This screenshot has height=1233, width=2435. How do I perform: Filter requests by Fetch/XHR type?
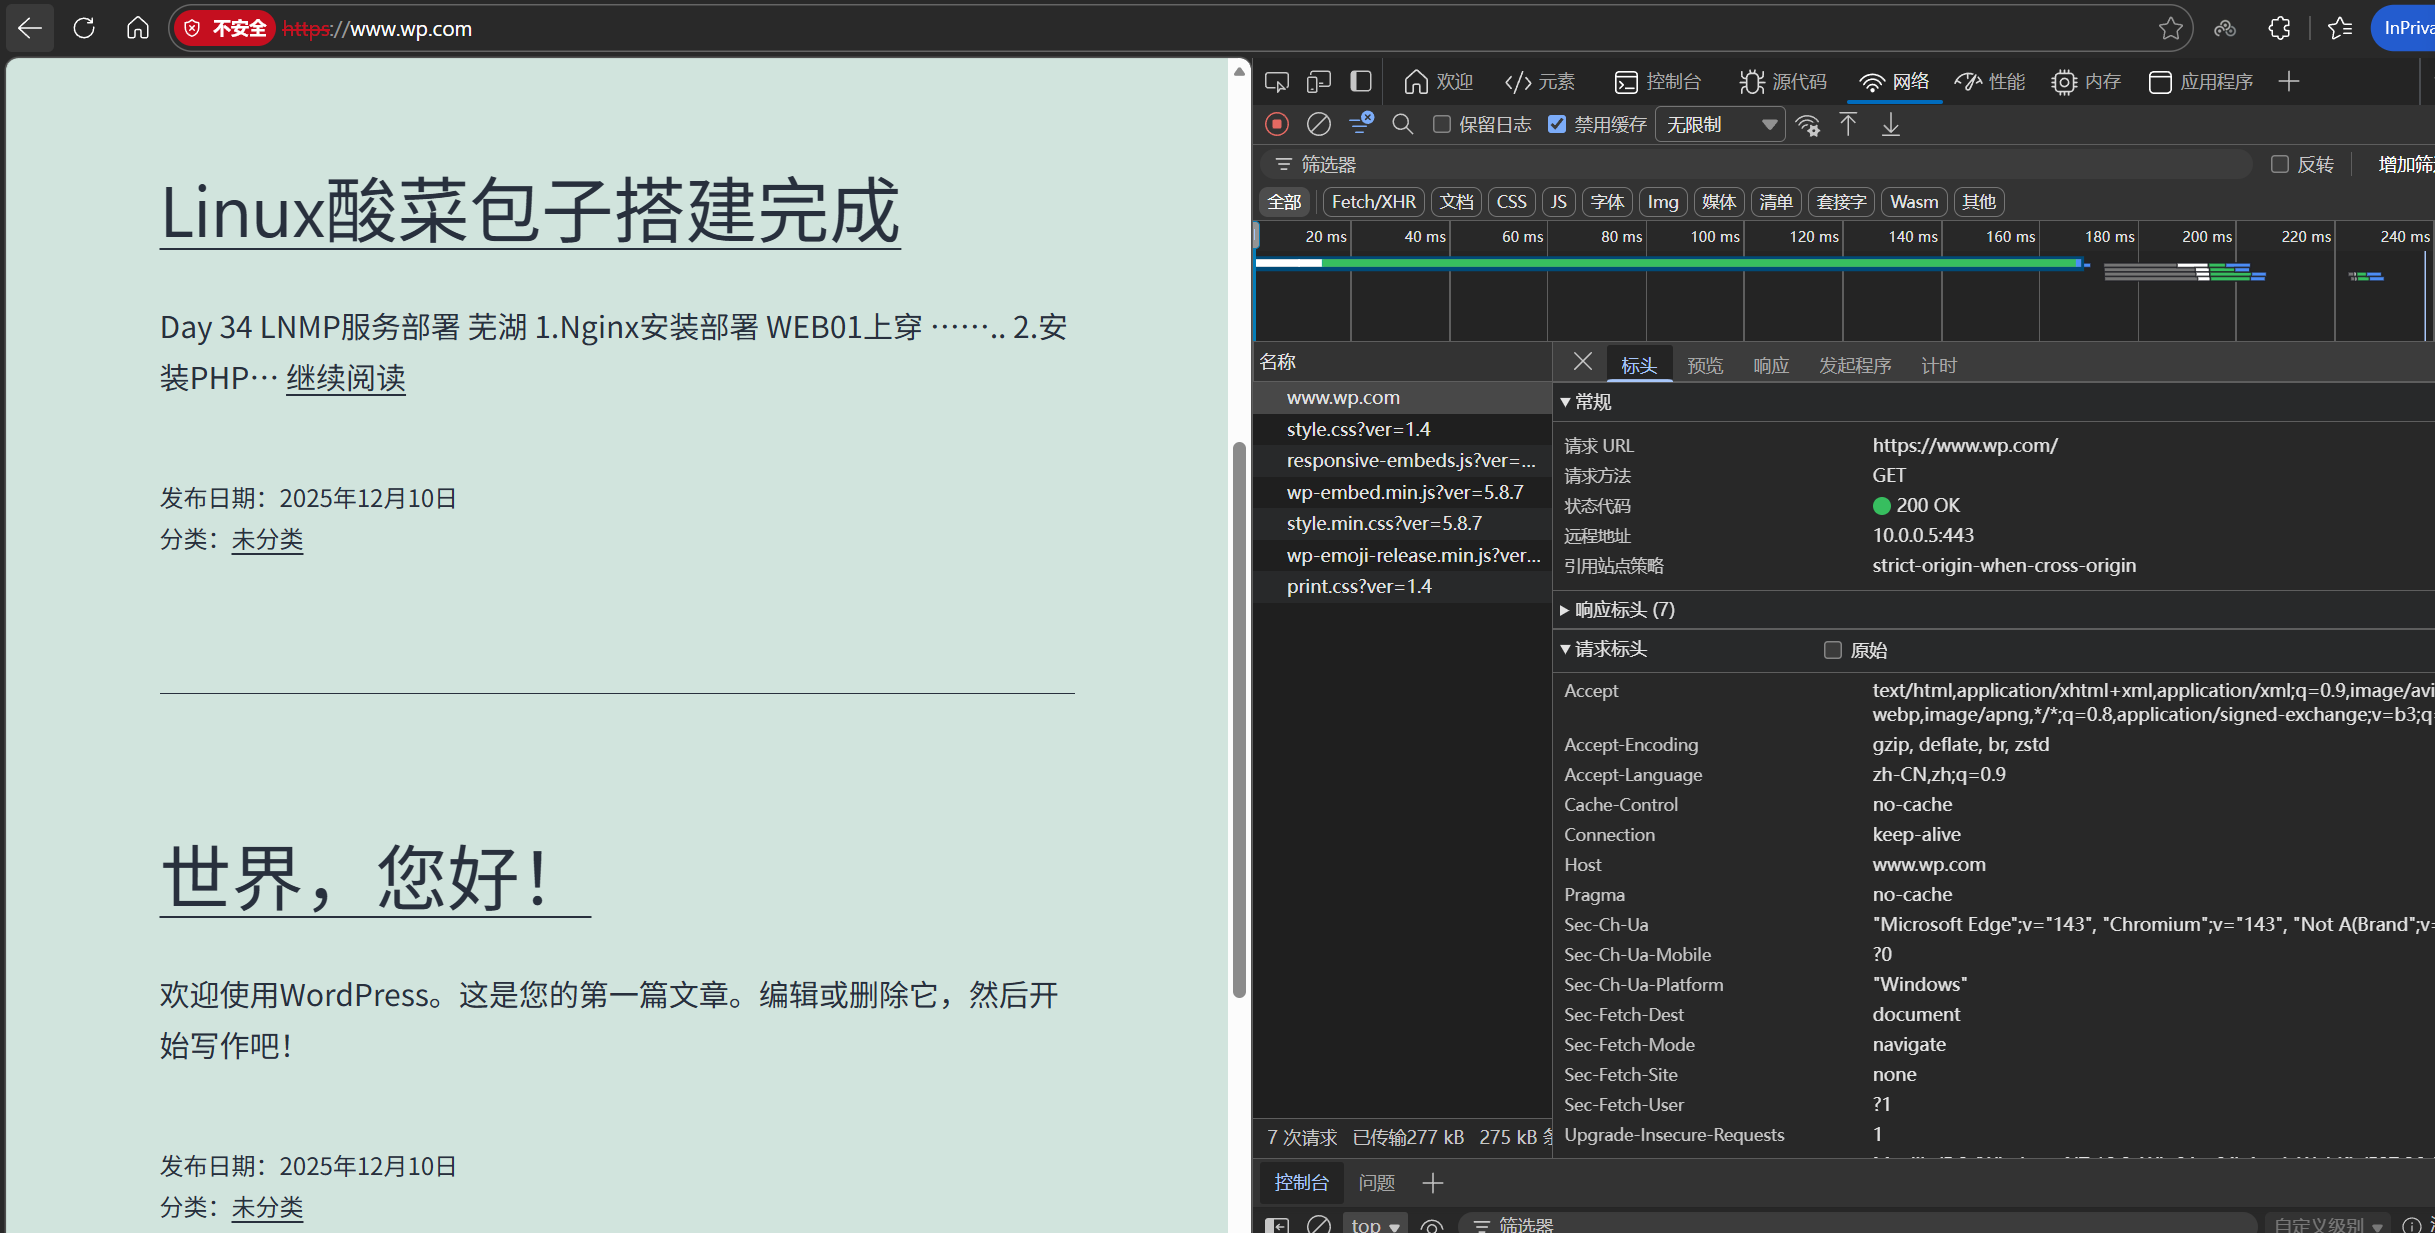1373,202
